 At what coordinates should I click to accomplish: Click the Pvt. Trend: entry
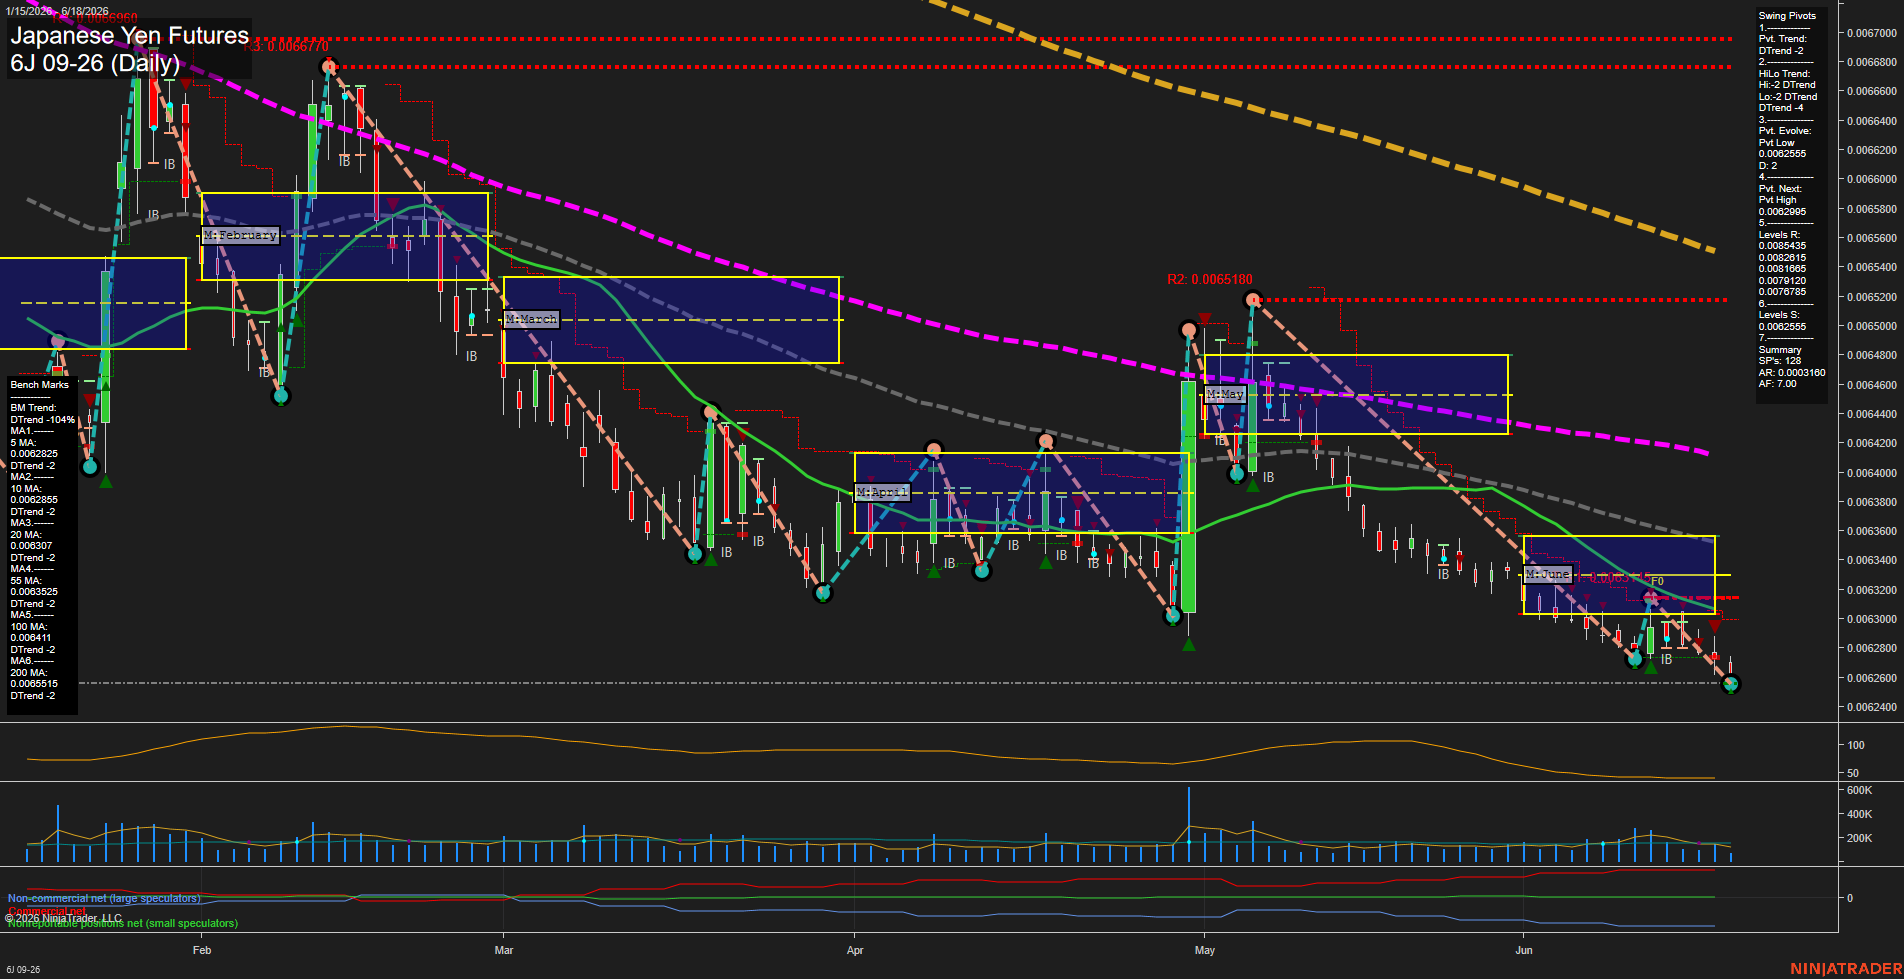point(1782,39)
